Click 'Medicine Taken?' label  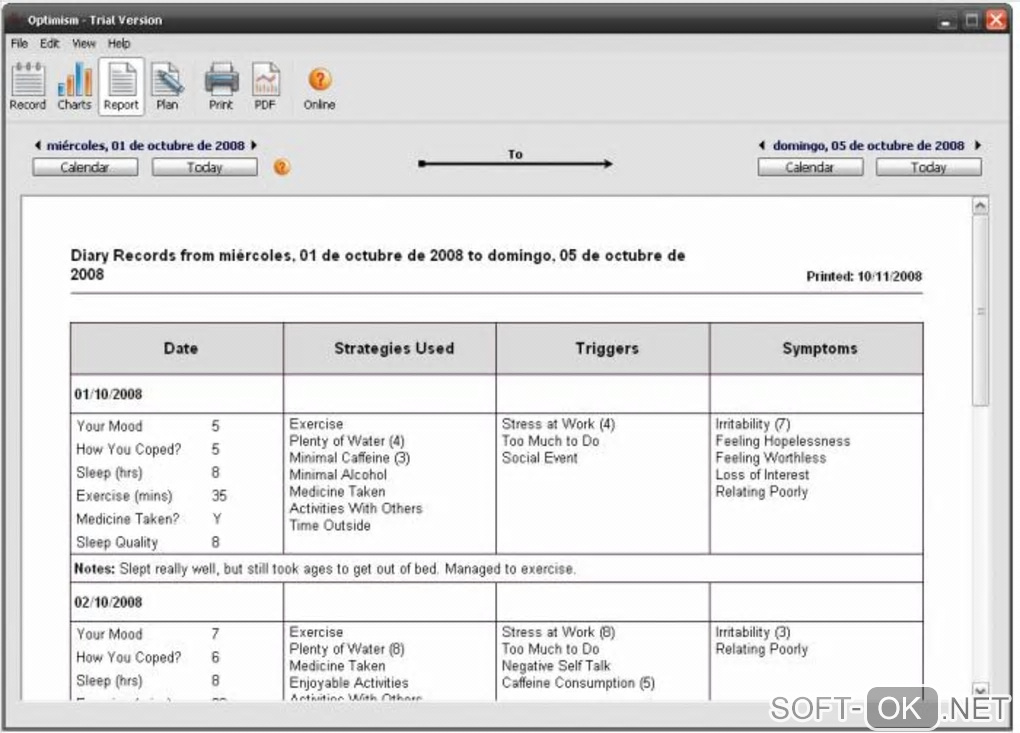[x=128, y=519]
